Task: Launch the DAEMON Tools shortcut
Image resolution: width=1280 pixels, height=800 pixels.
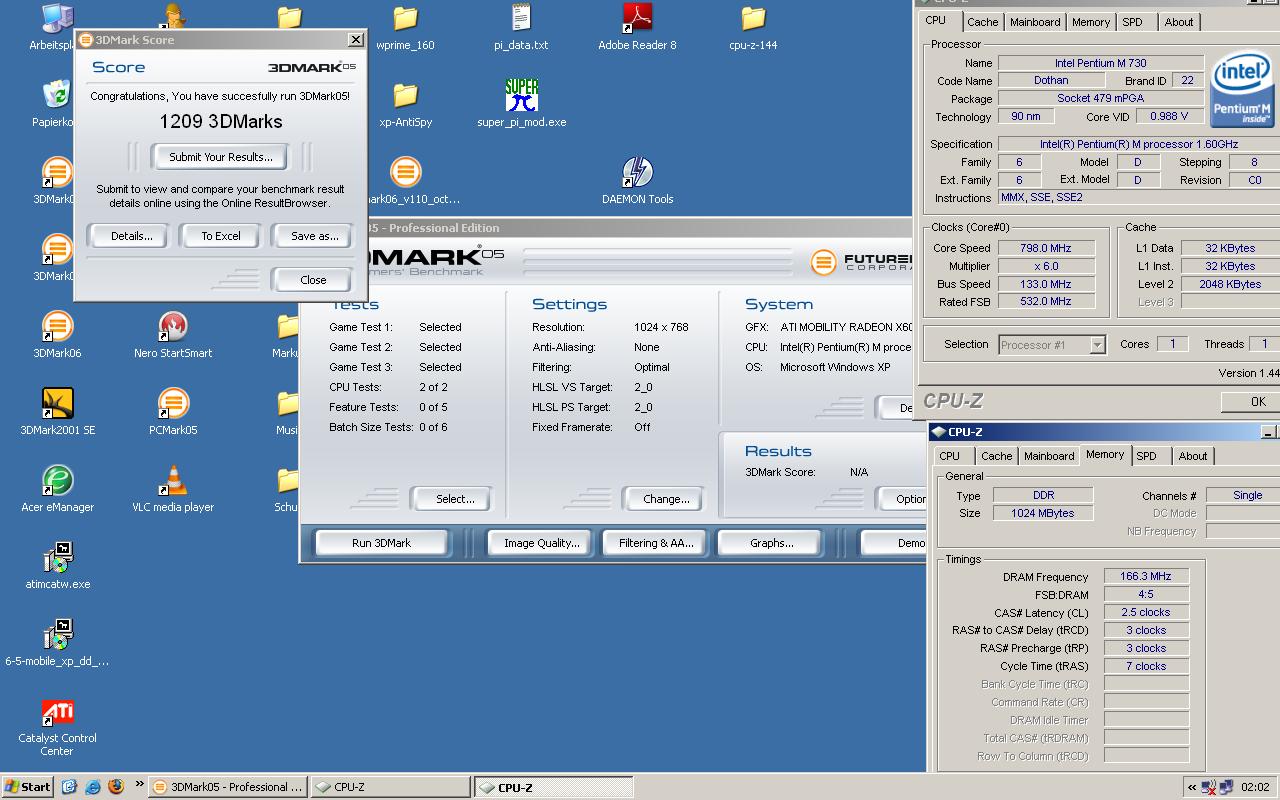Action: pos(637,172)
